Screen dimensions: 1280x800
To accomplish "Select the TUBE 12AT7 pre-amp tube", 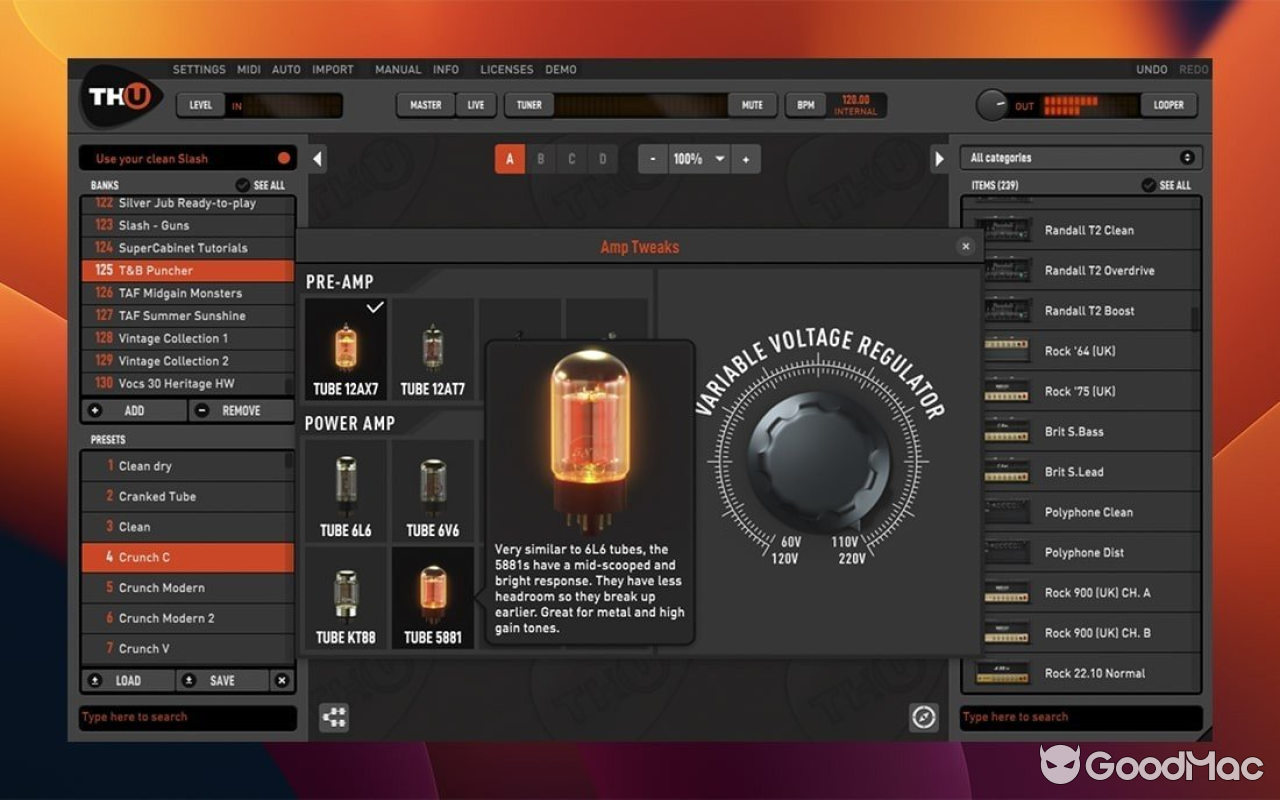I will (x=432, y=348).
